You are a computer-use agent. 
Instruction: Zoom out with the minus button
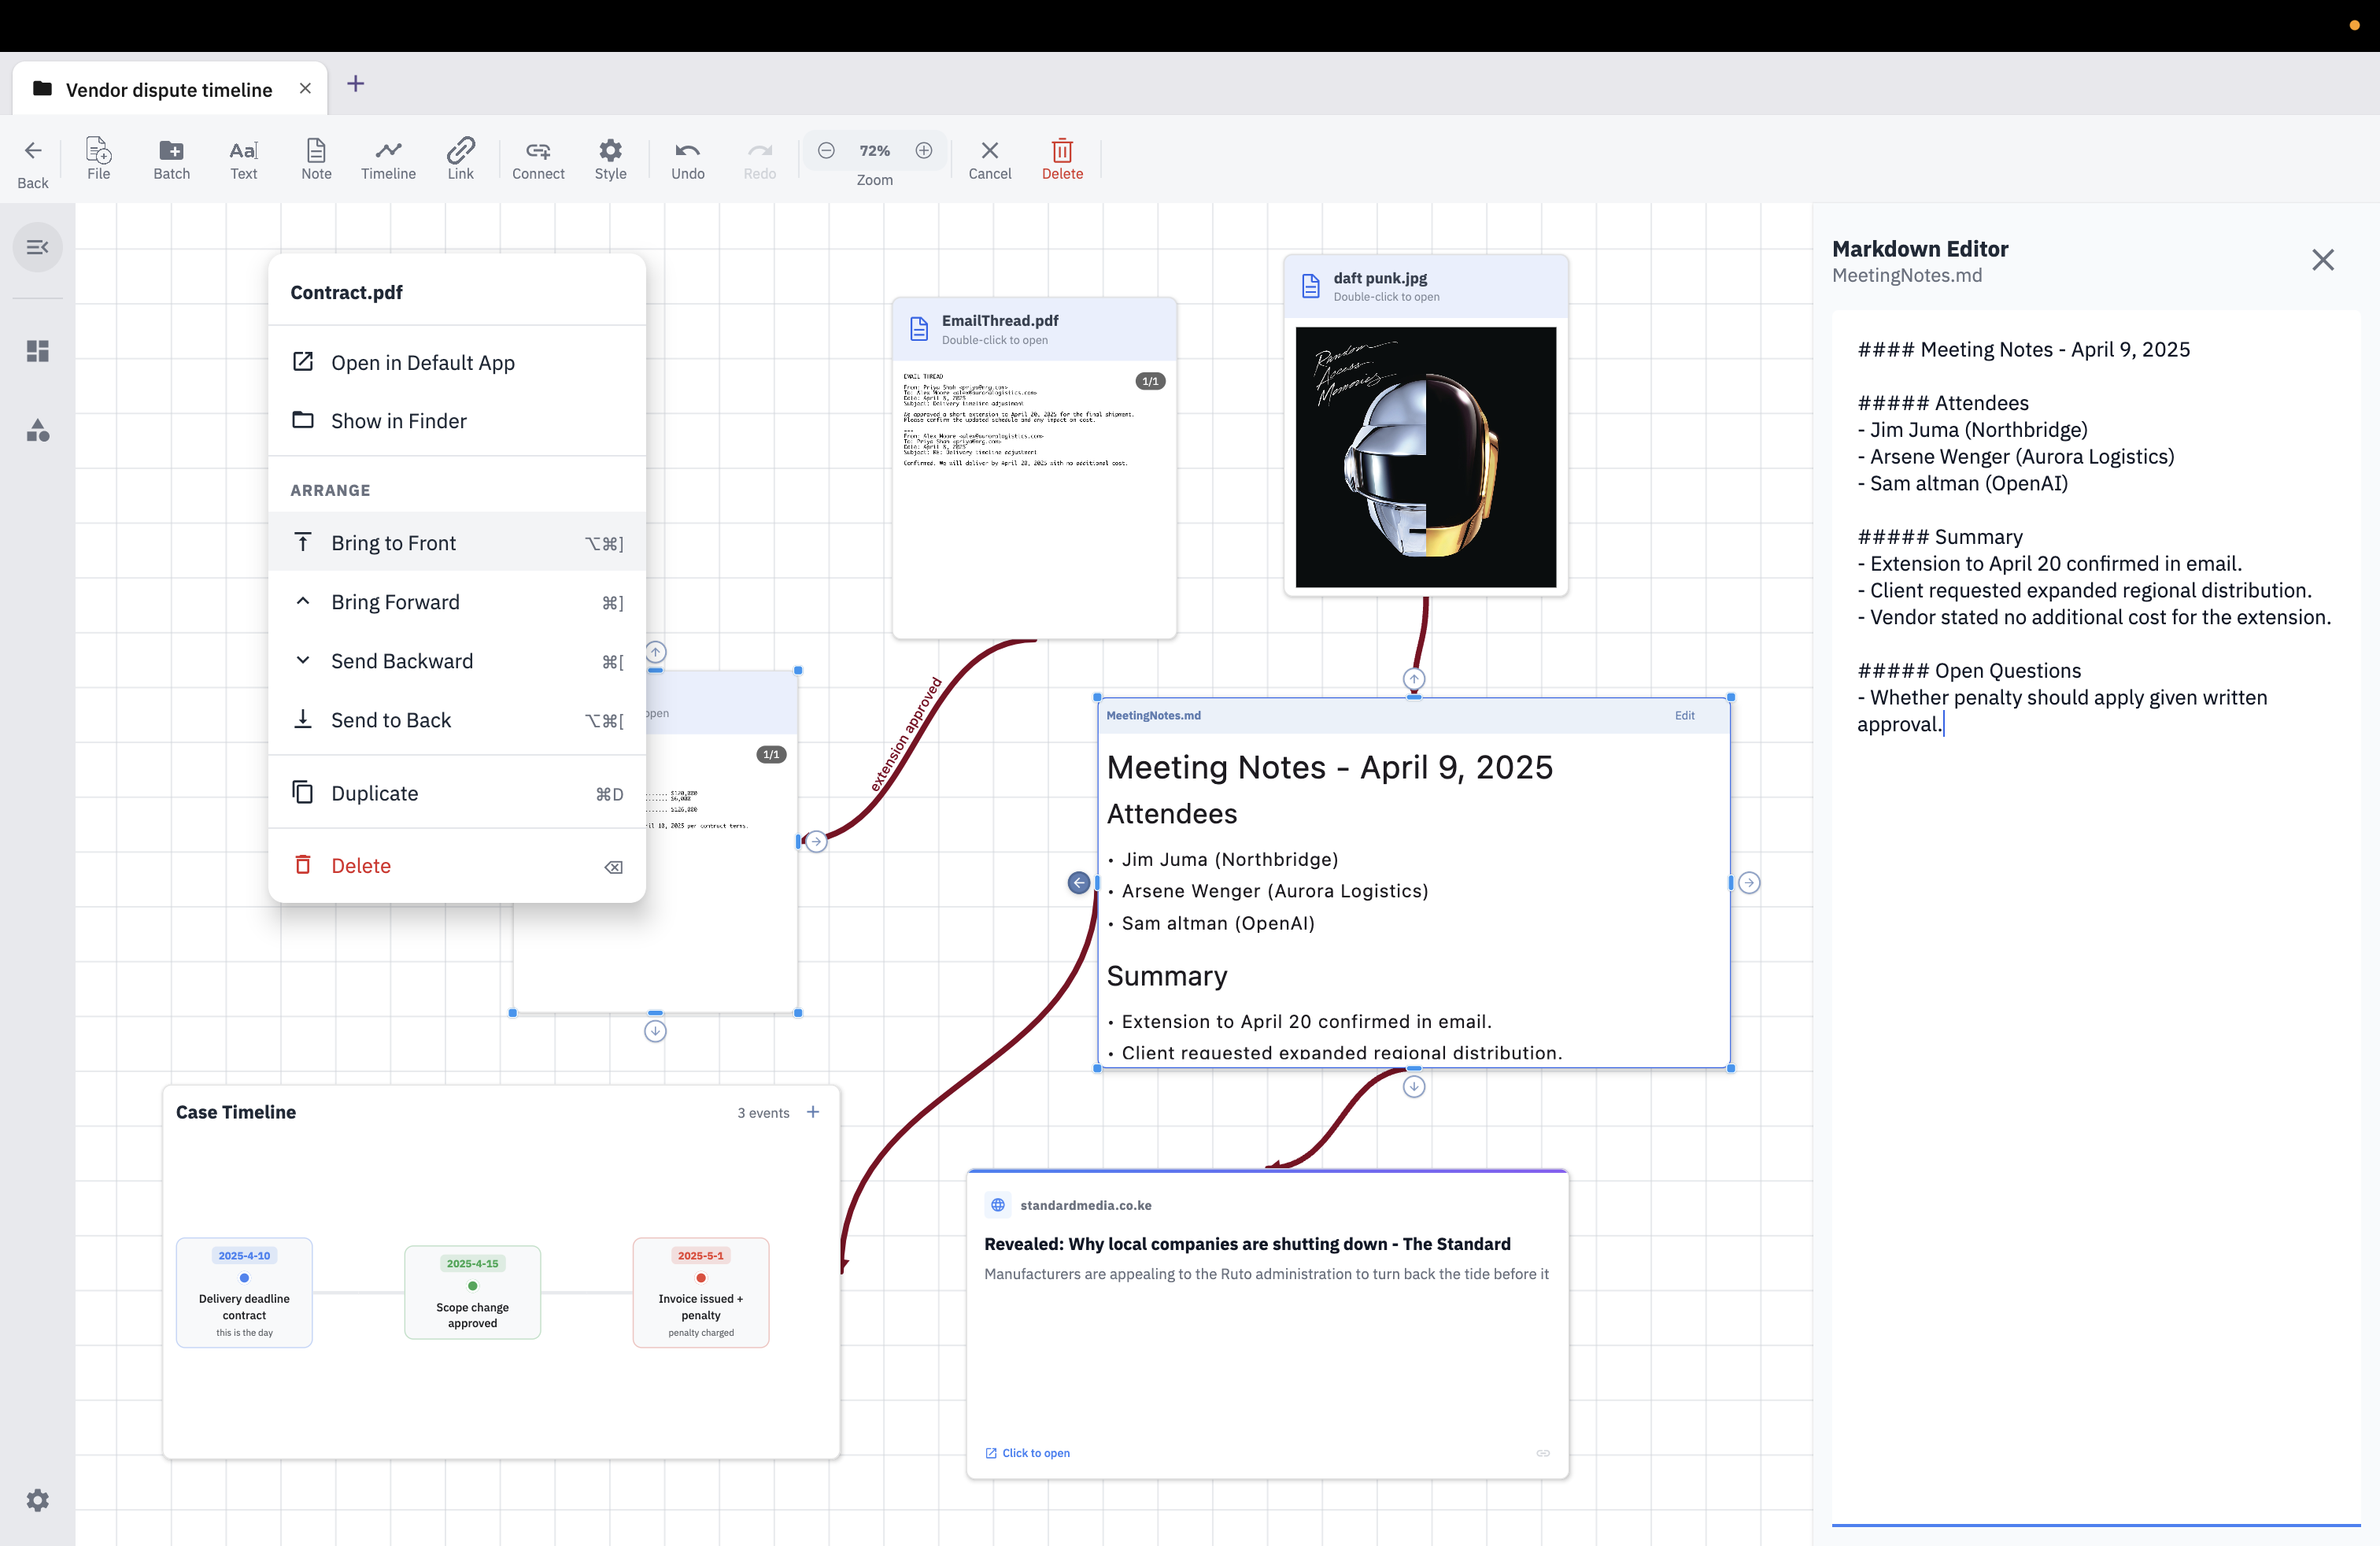[x=827, y=150]
